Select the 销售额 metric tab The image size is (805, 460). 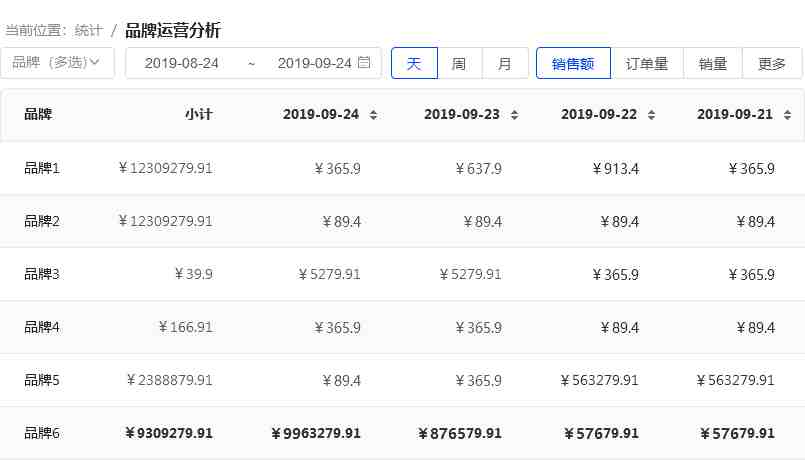(573, 63)
